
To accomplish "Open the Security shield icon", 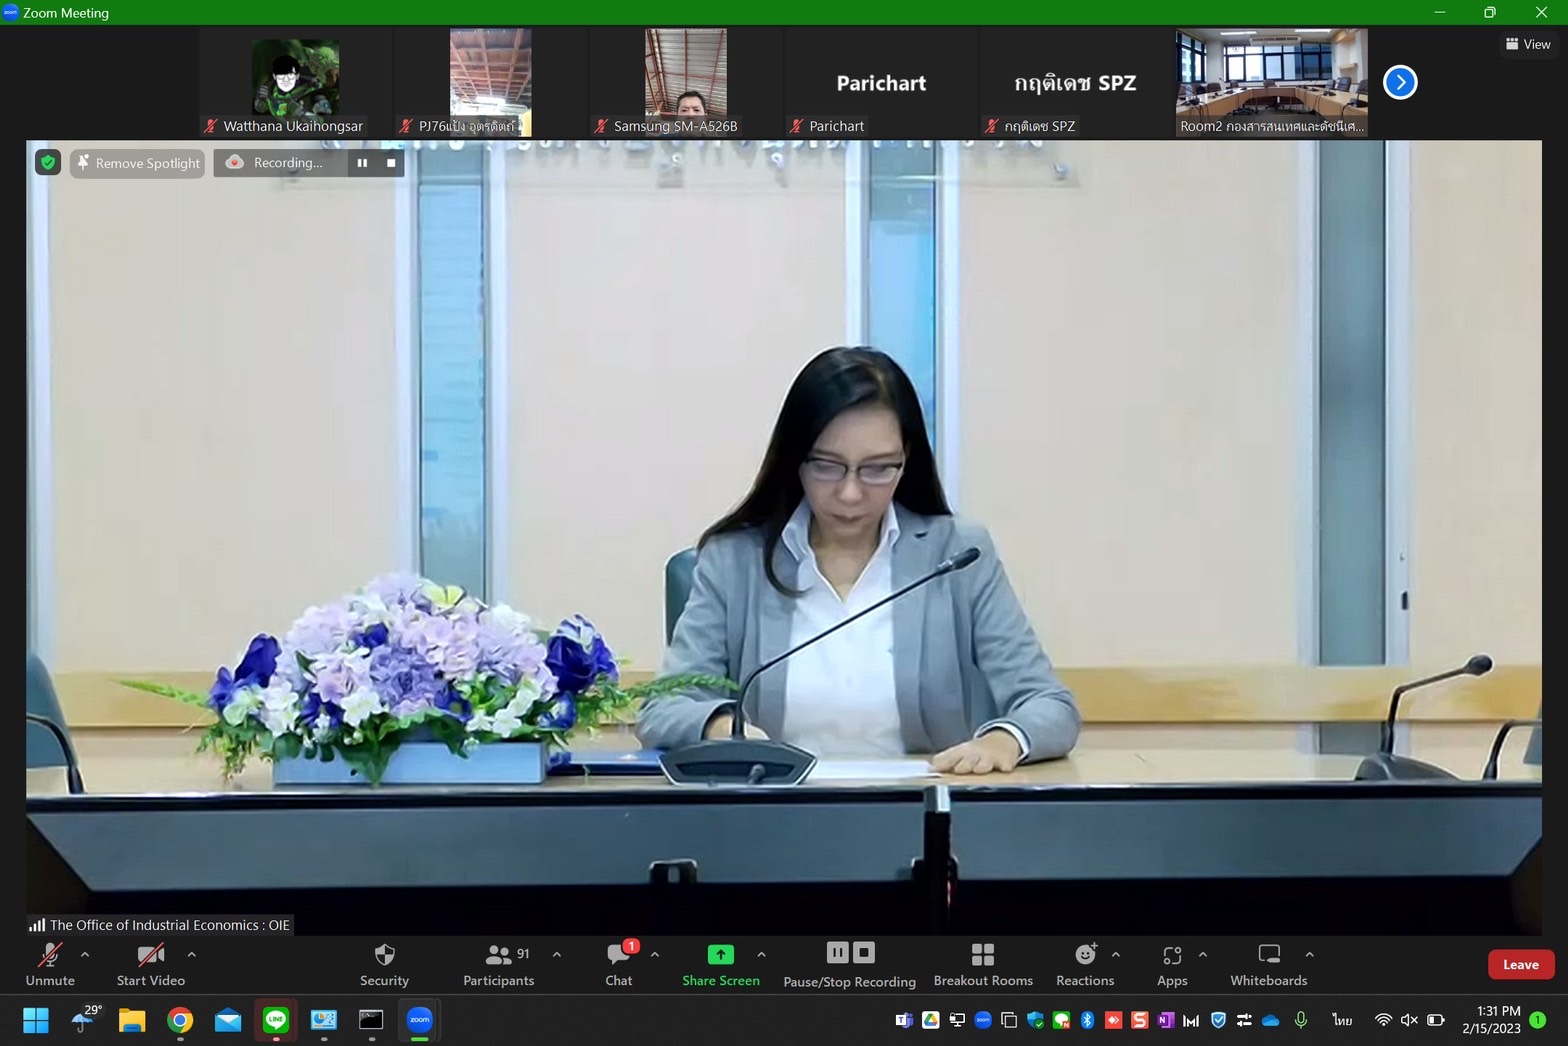I will 384,955.
